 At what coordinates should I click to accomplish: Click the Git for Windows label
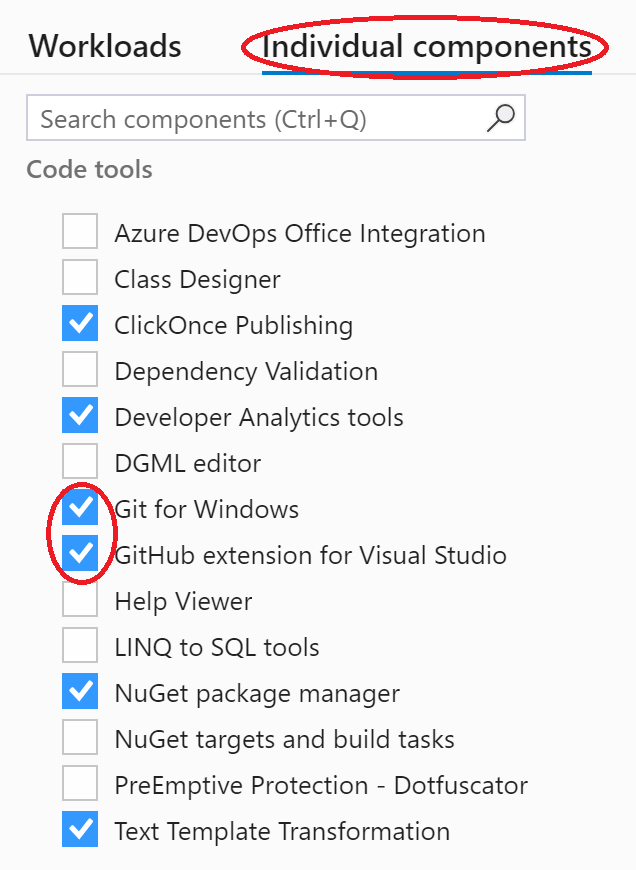207,509
